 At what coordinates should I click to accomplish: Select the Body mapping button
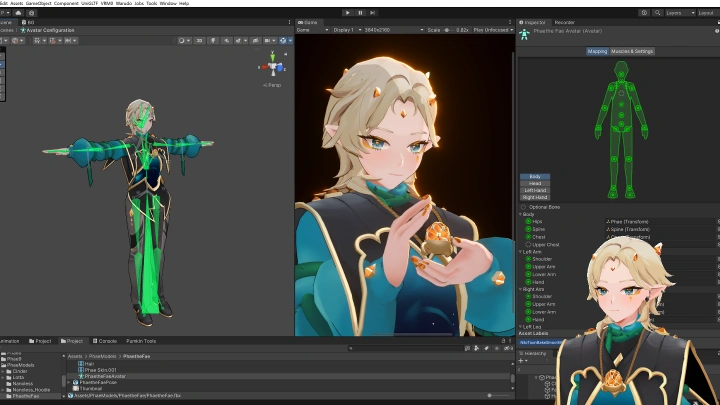535,177
